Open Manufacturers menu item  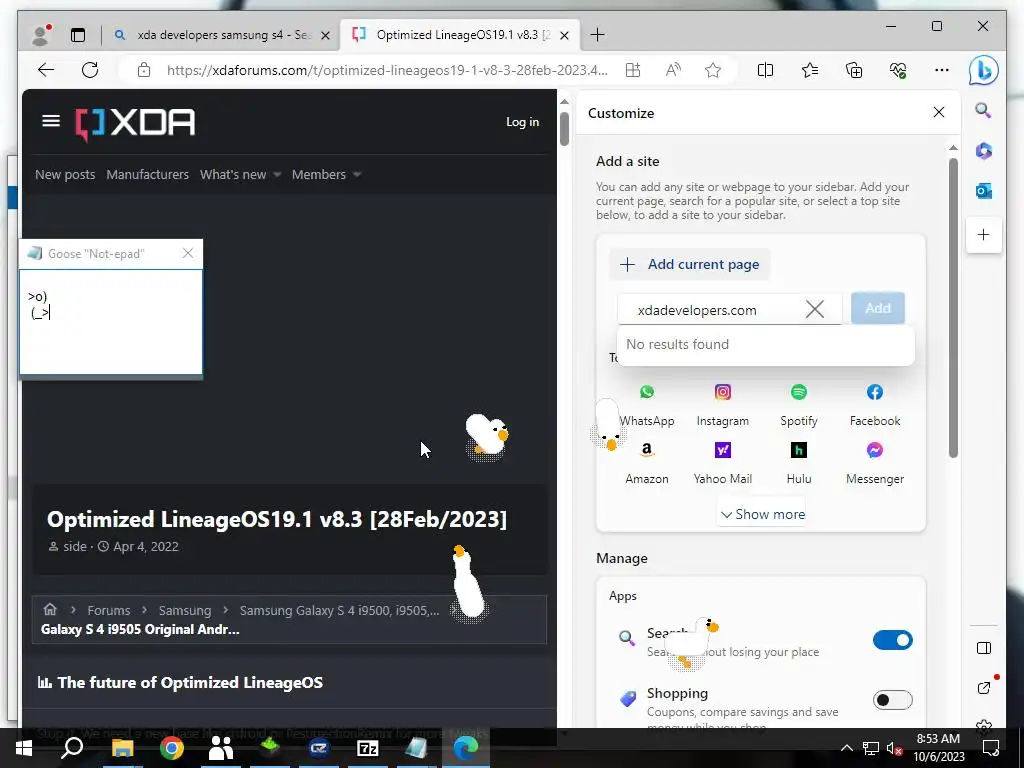pyautogui.click(x=148, y=174)
